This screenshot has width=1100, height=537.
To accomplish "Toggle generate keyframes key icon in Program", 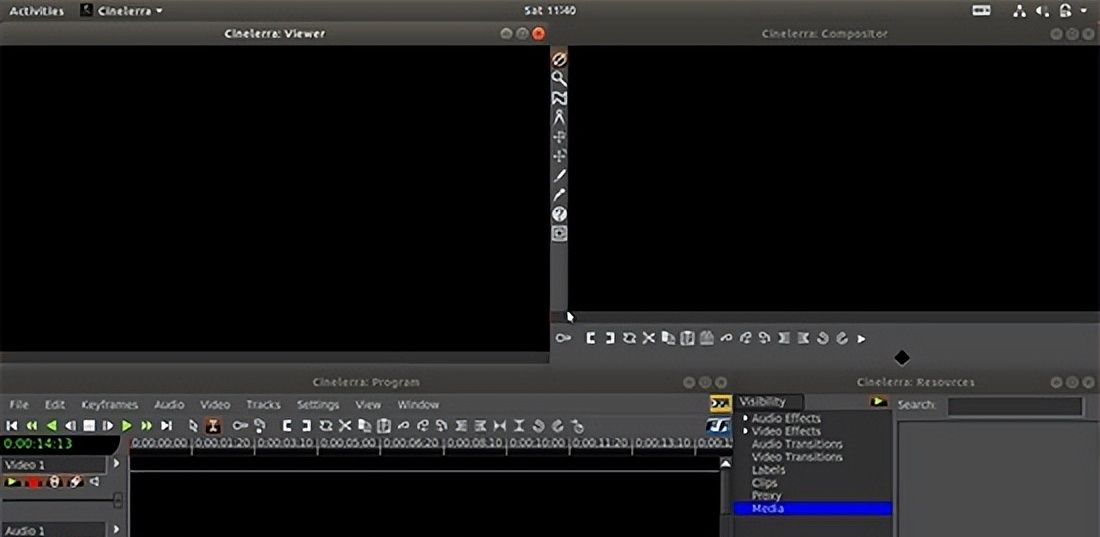I will [x=241, y=425].
